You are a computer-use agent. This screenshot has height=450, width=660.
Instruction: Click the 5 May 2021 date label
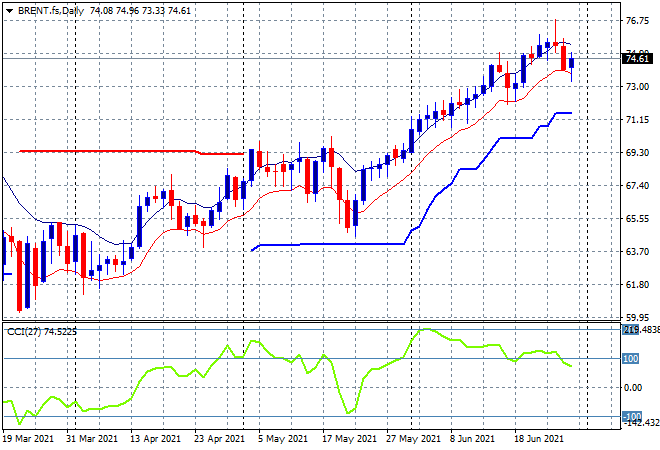click(x=282, y=439)
